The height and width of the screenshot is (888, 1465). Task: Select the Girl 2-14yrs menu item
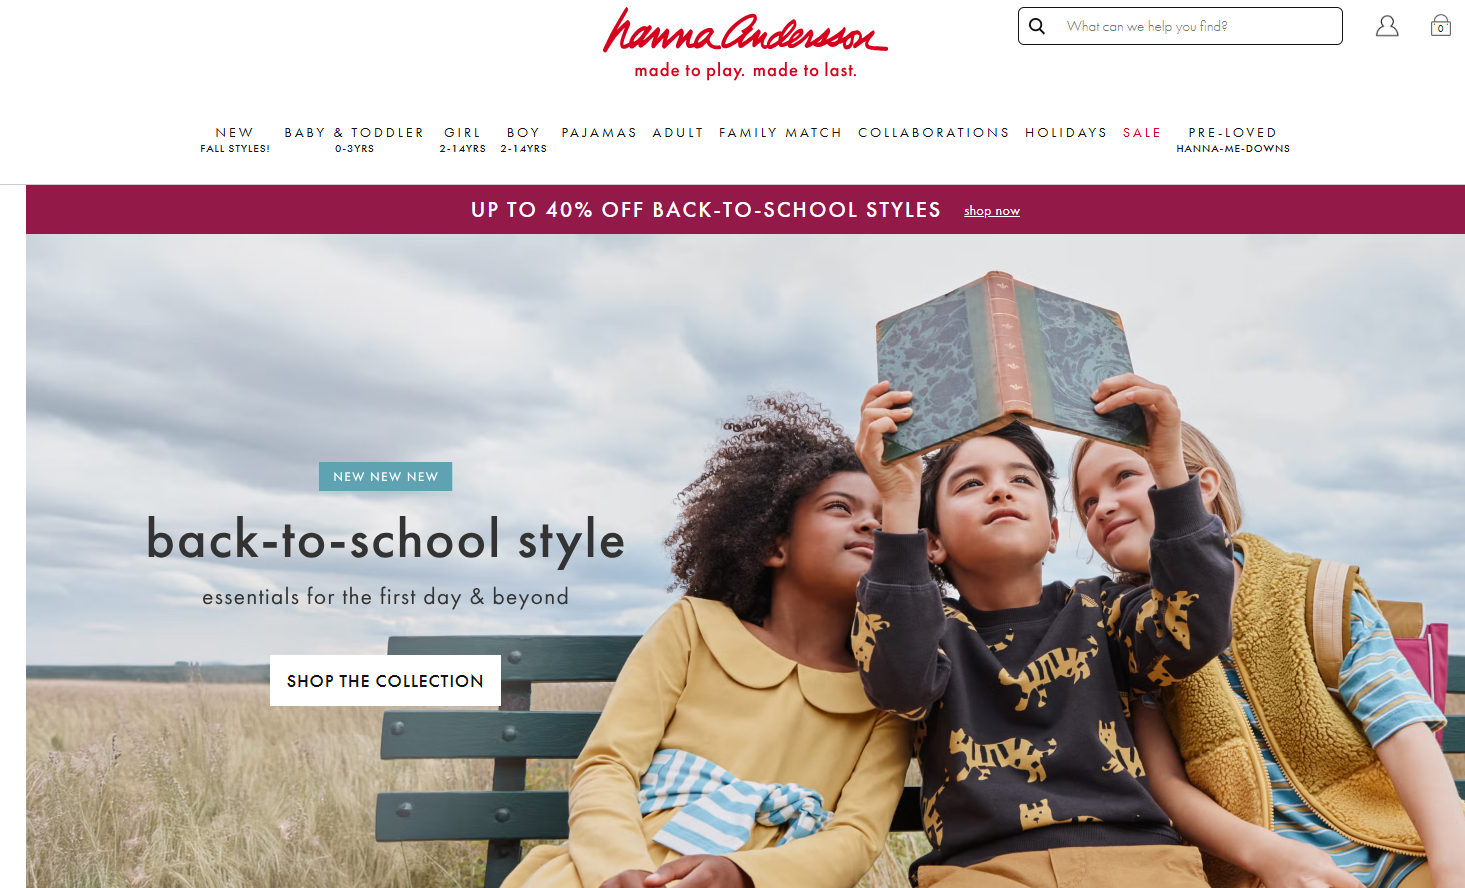coord(463,140)
